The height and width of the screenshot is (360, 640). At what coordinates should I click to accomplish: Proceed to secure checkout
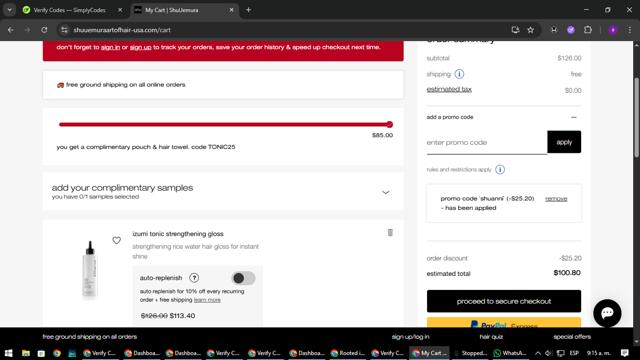[x=504, y=301]
